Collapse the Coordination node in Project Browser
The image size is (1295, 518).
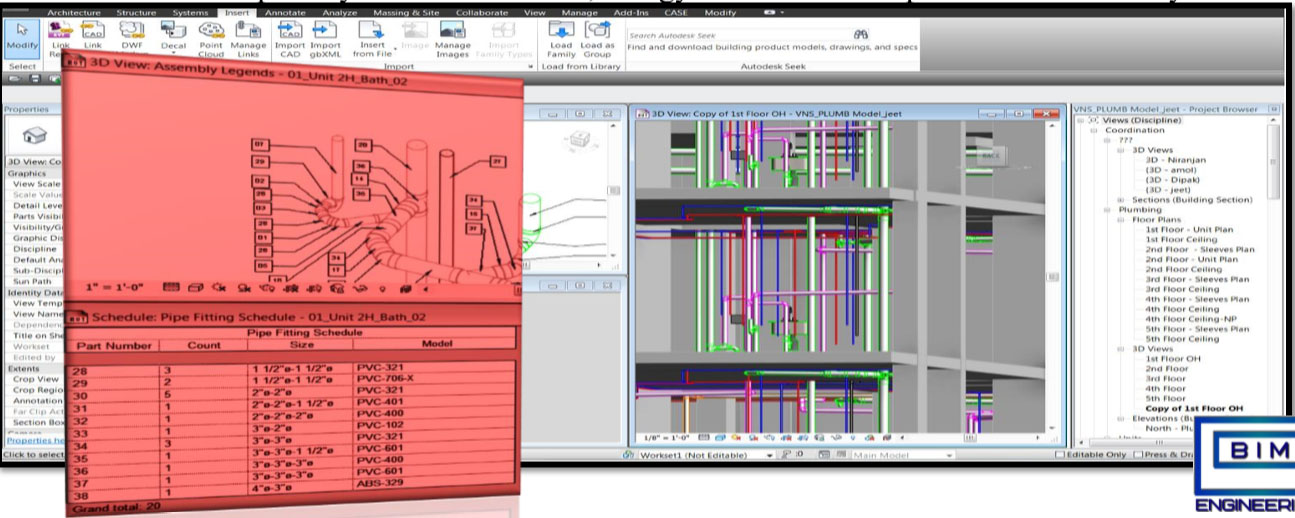click(x=1094, y=130)
